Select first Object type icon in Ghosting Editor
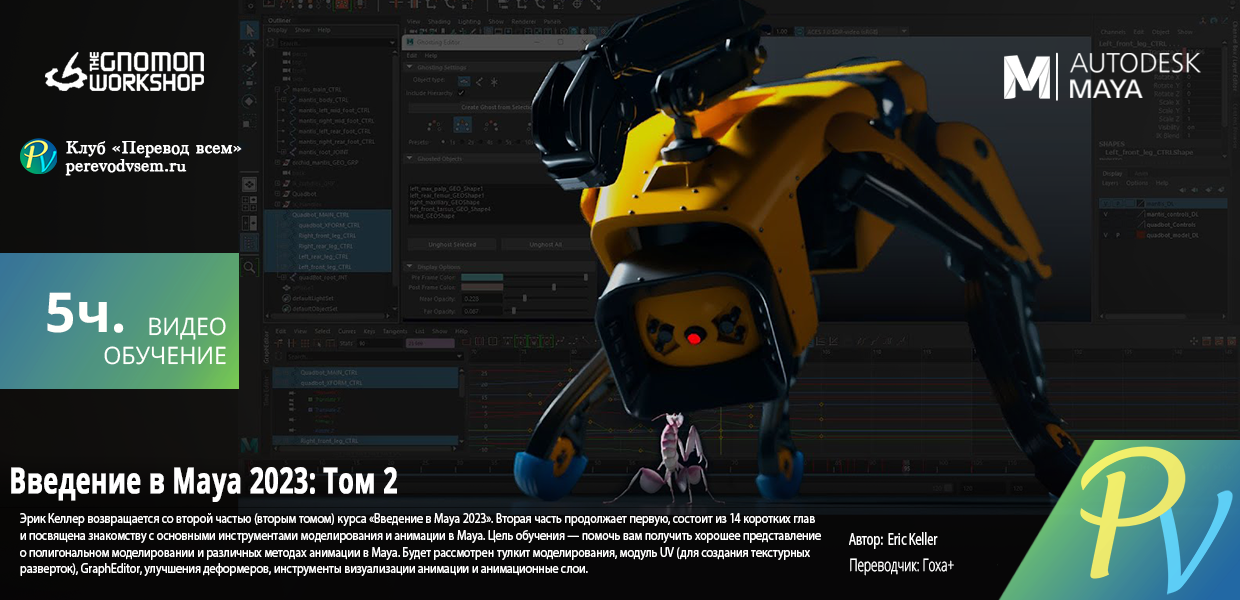1240x600 pixels. pyautogui.click(x=464, y=81)
